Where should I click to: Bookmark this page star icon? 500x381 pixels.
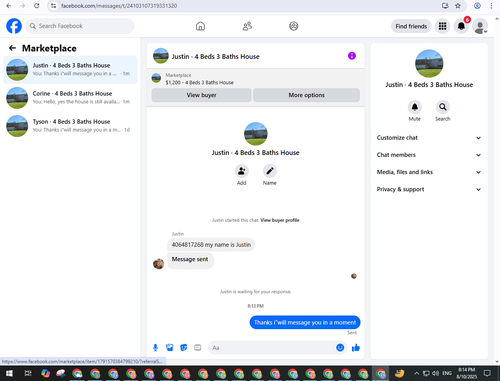pos(458,6)
